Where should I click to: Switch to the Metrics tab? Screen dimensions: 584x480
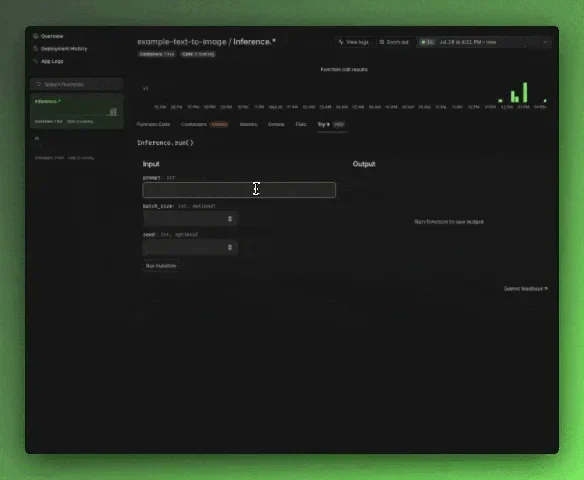tap(248, 124)
